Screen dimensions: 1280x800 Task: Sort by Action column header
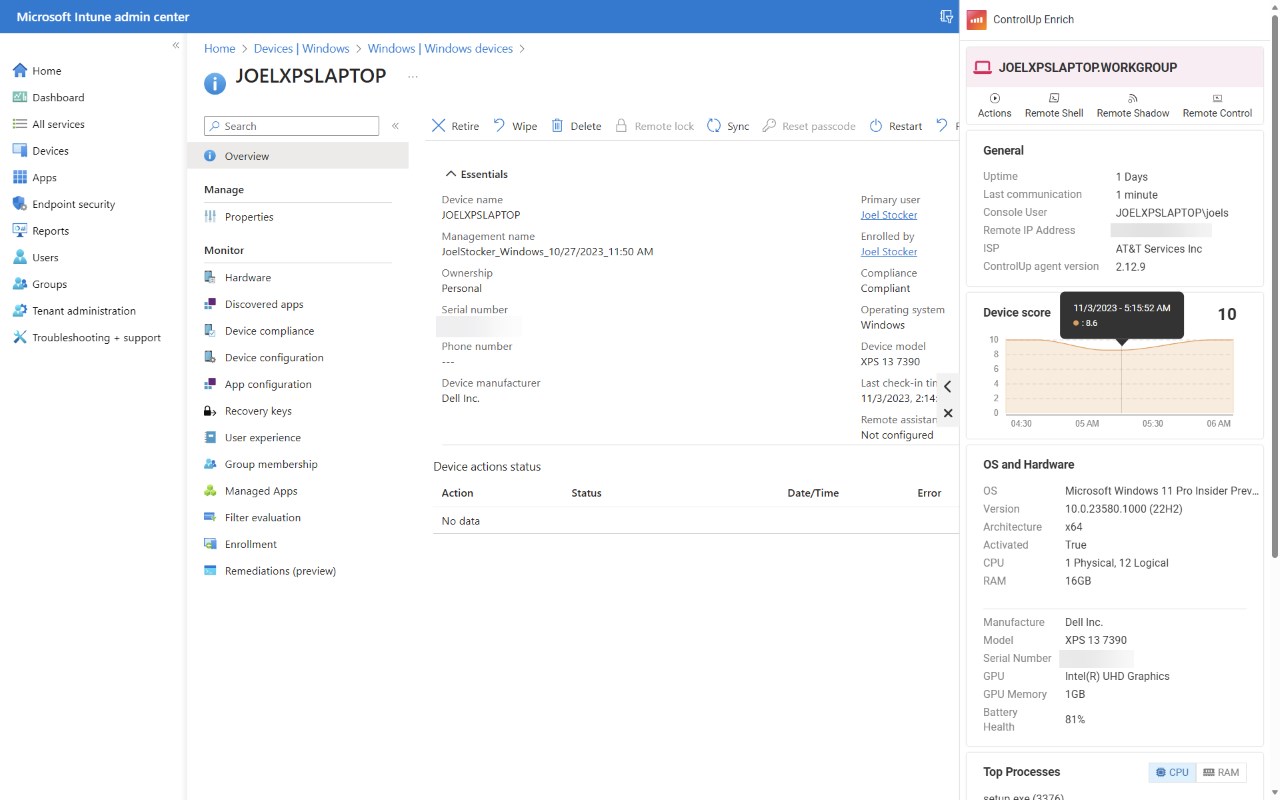coord(458,493)
